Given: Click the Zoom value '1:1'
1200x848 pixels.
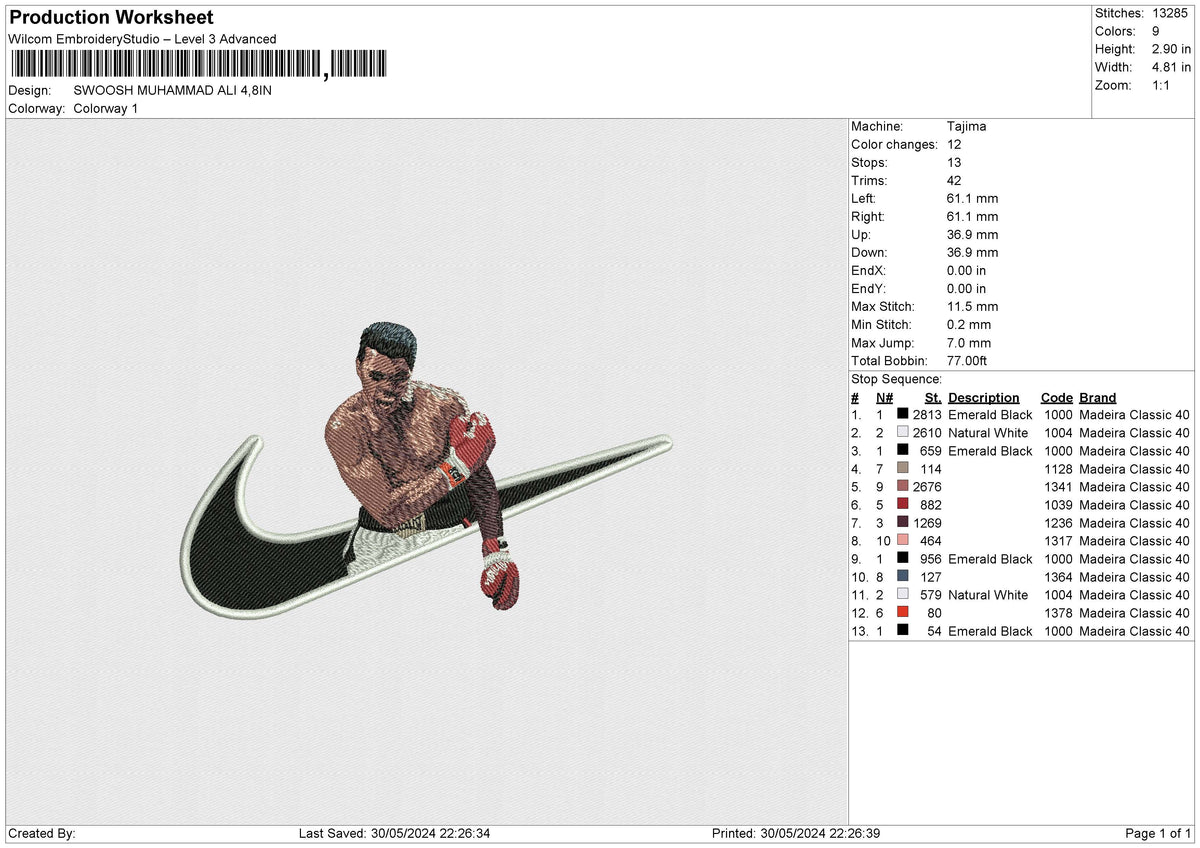Looking at the screenshot, I should [1163, 85].
